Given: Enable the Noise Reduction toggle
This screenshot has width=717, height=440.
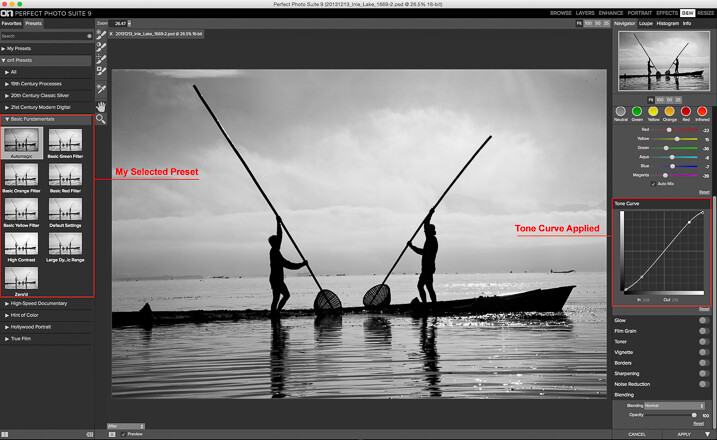Looking at the screenshot, I should [704, 384].
